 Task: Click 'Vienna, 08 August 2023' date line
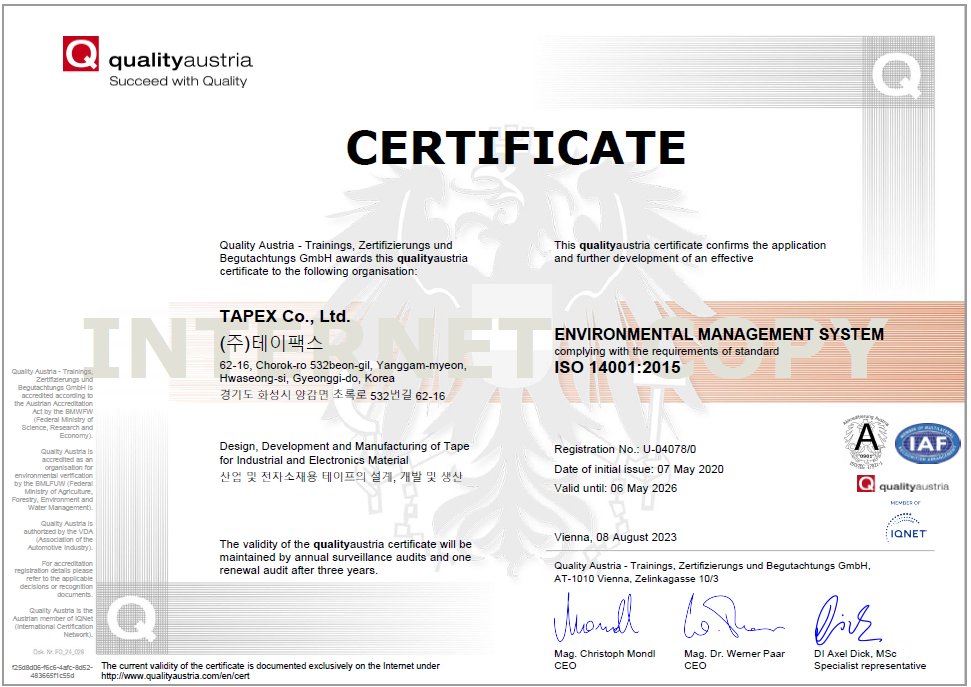click(616, 537)
